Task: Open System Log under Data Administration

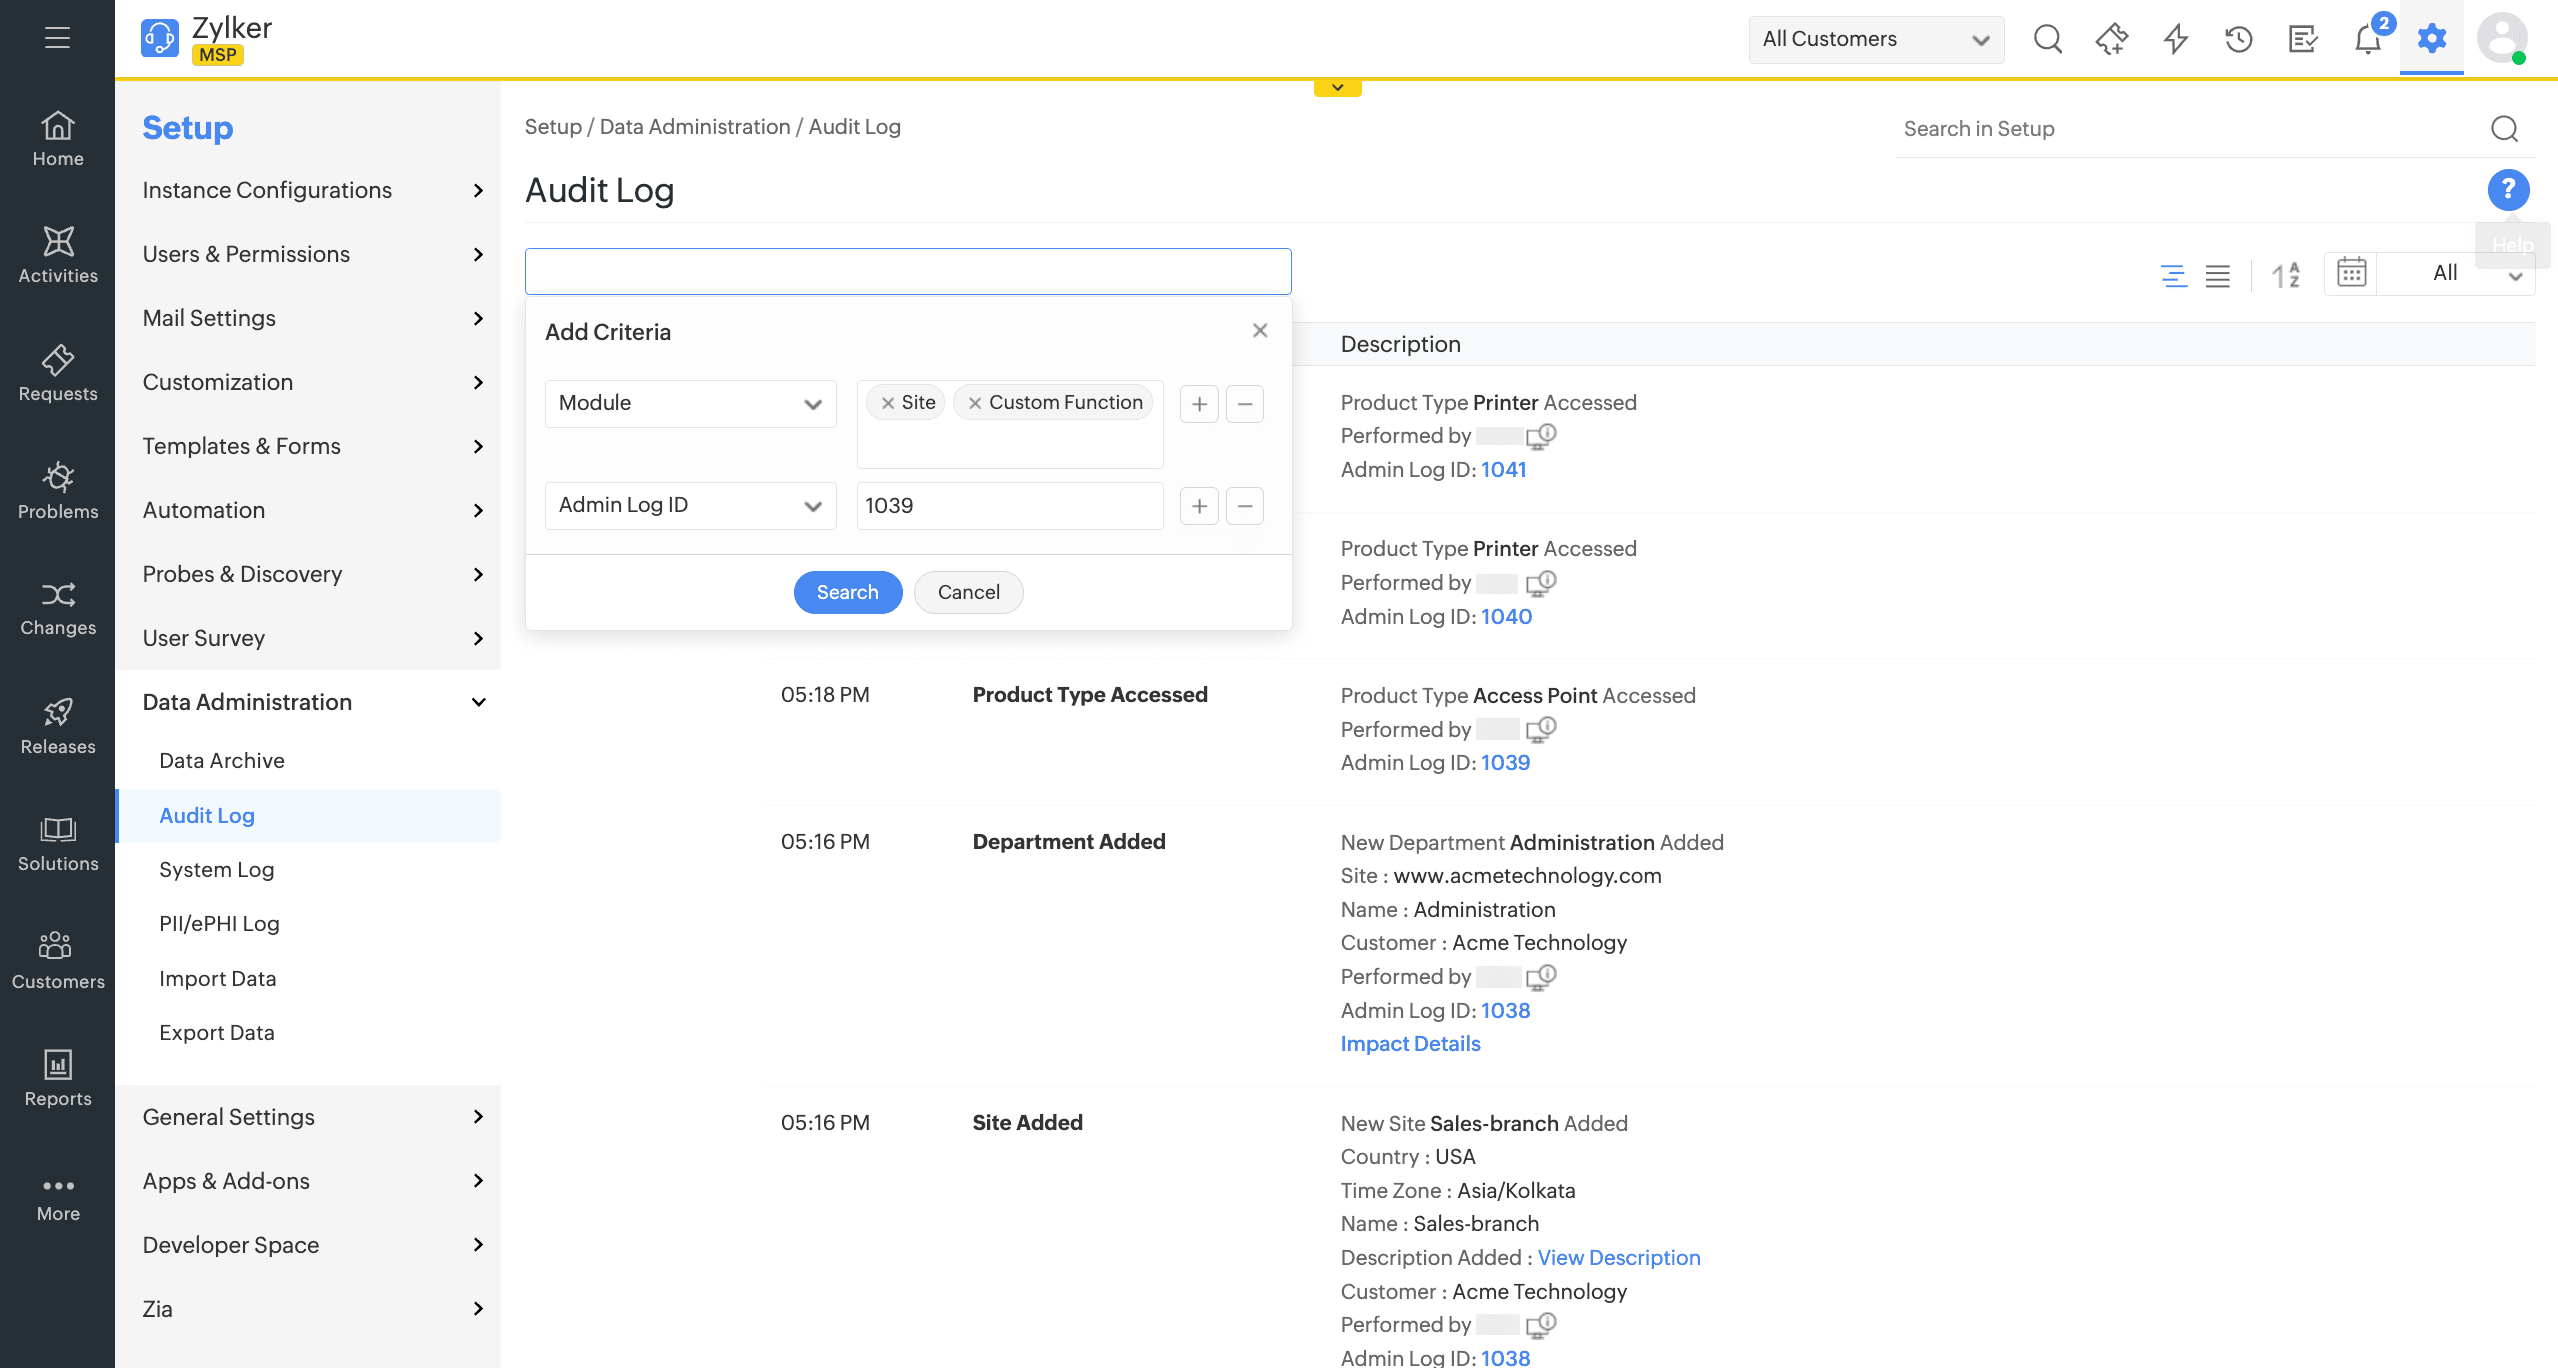Action: pyautogui.click(x=216, y=869)
